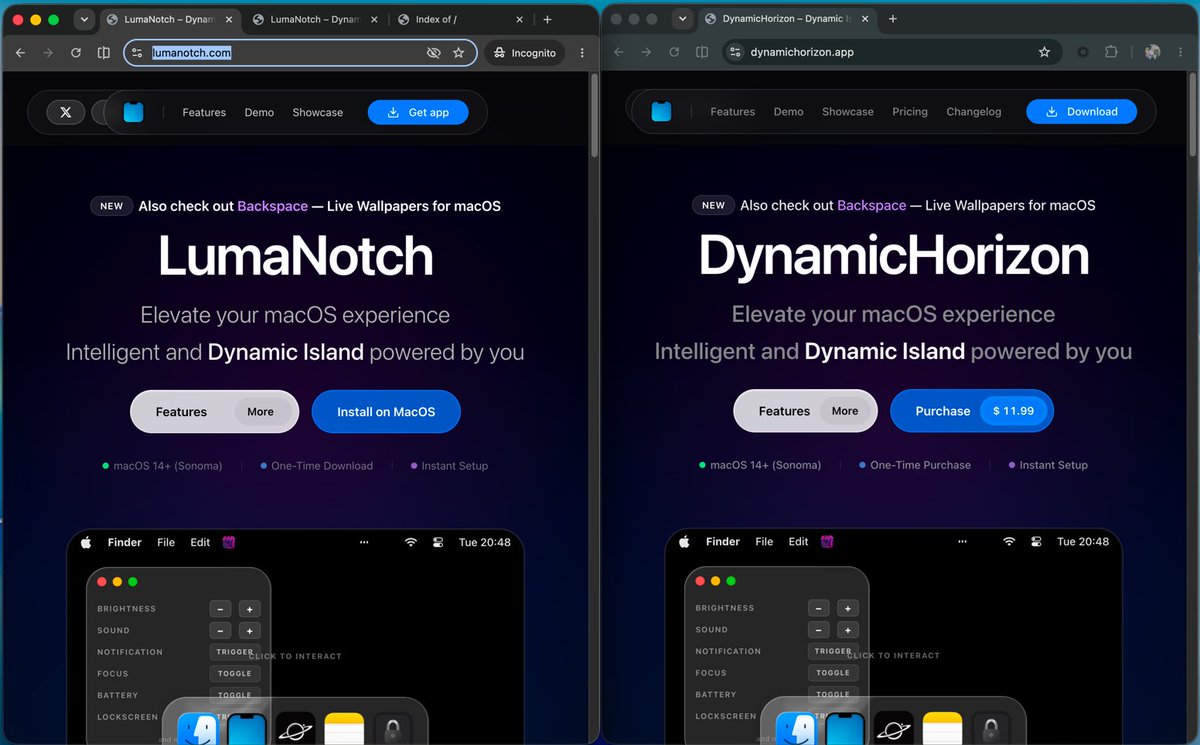
Task: Click the tracking protection eye icon in LumaNotch address bar
Action: (433, 53)
